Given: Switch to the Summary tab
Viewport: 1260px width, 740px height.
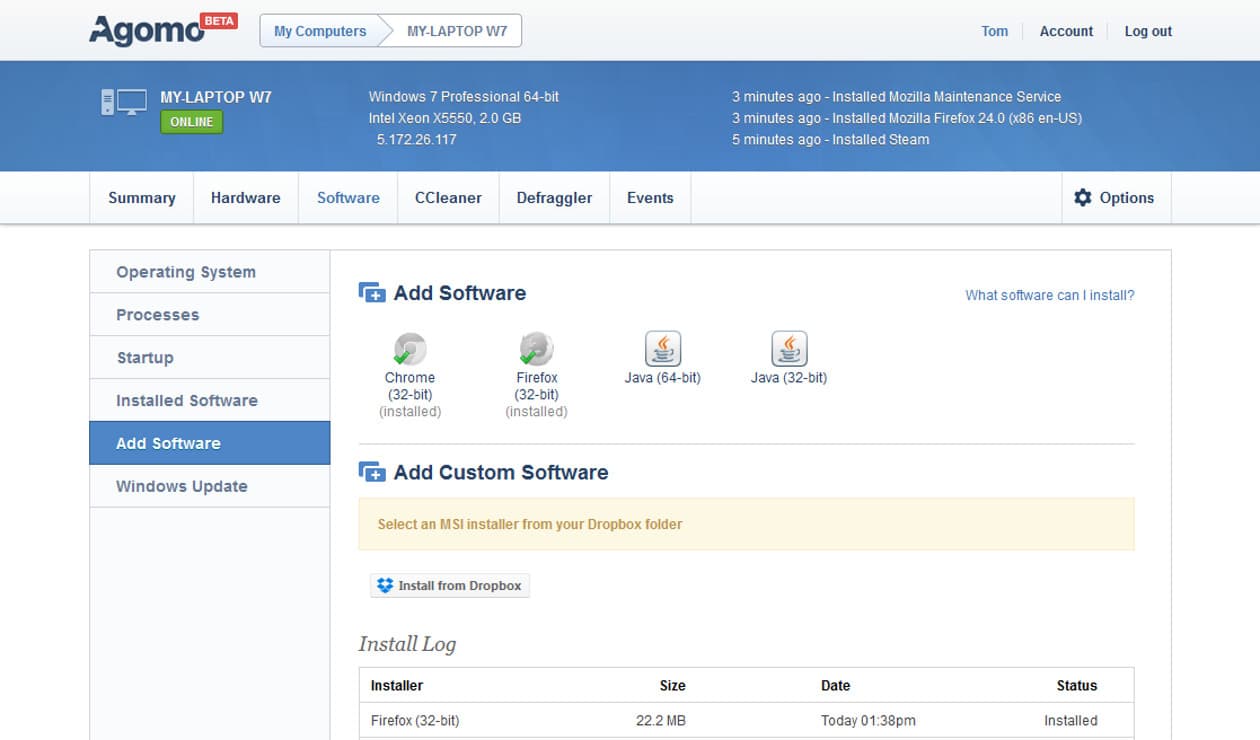Looking at the screenshot, I should click(142, 198).
